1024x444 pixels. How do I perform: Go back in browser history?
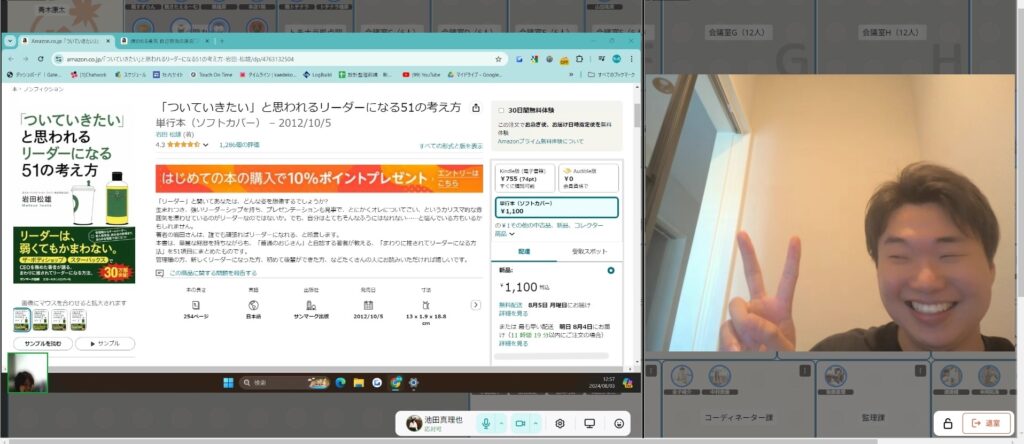[13, 59]
